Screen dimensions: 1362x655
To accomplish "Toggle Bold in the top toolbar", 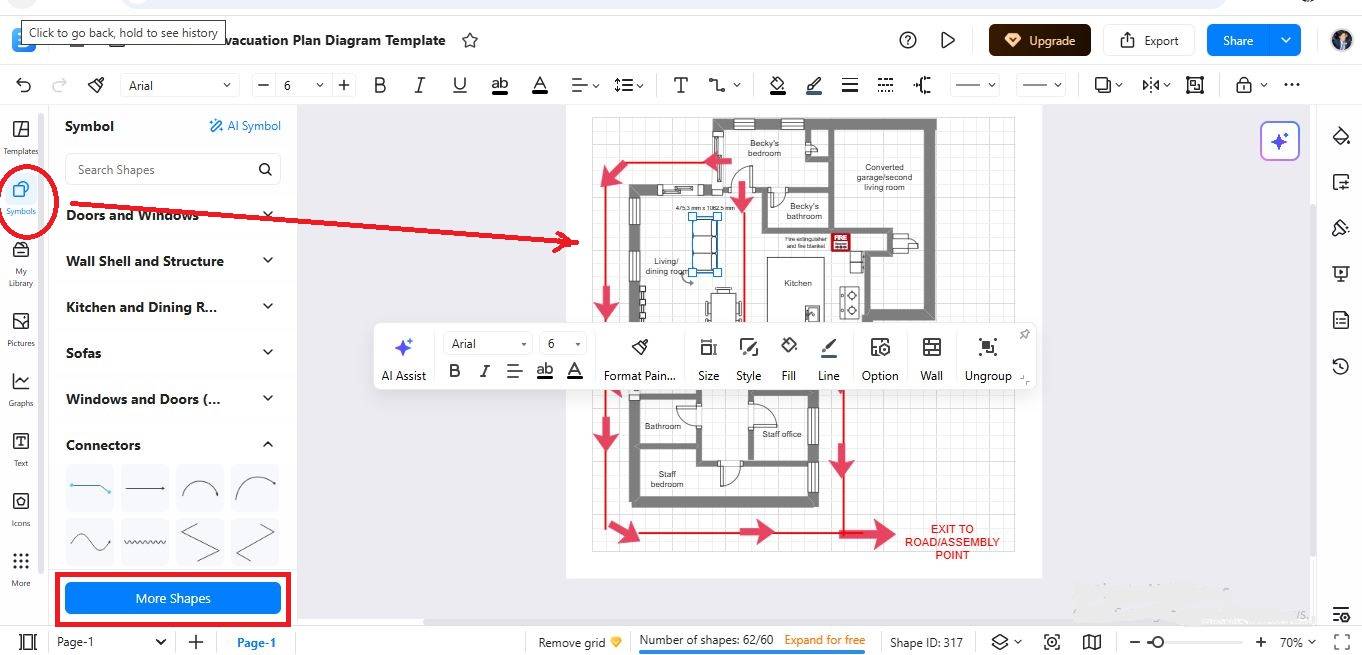I will pyautogui.click(x=380, y=85).
